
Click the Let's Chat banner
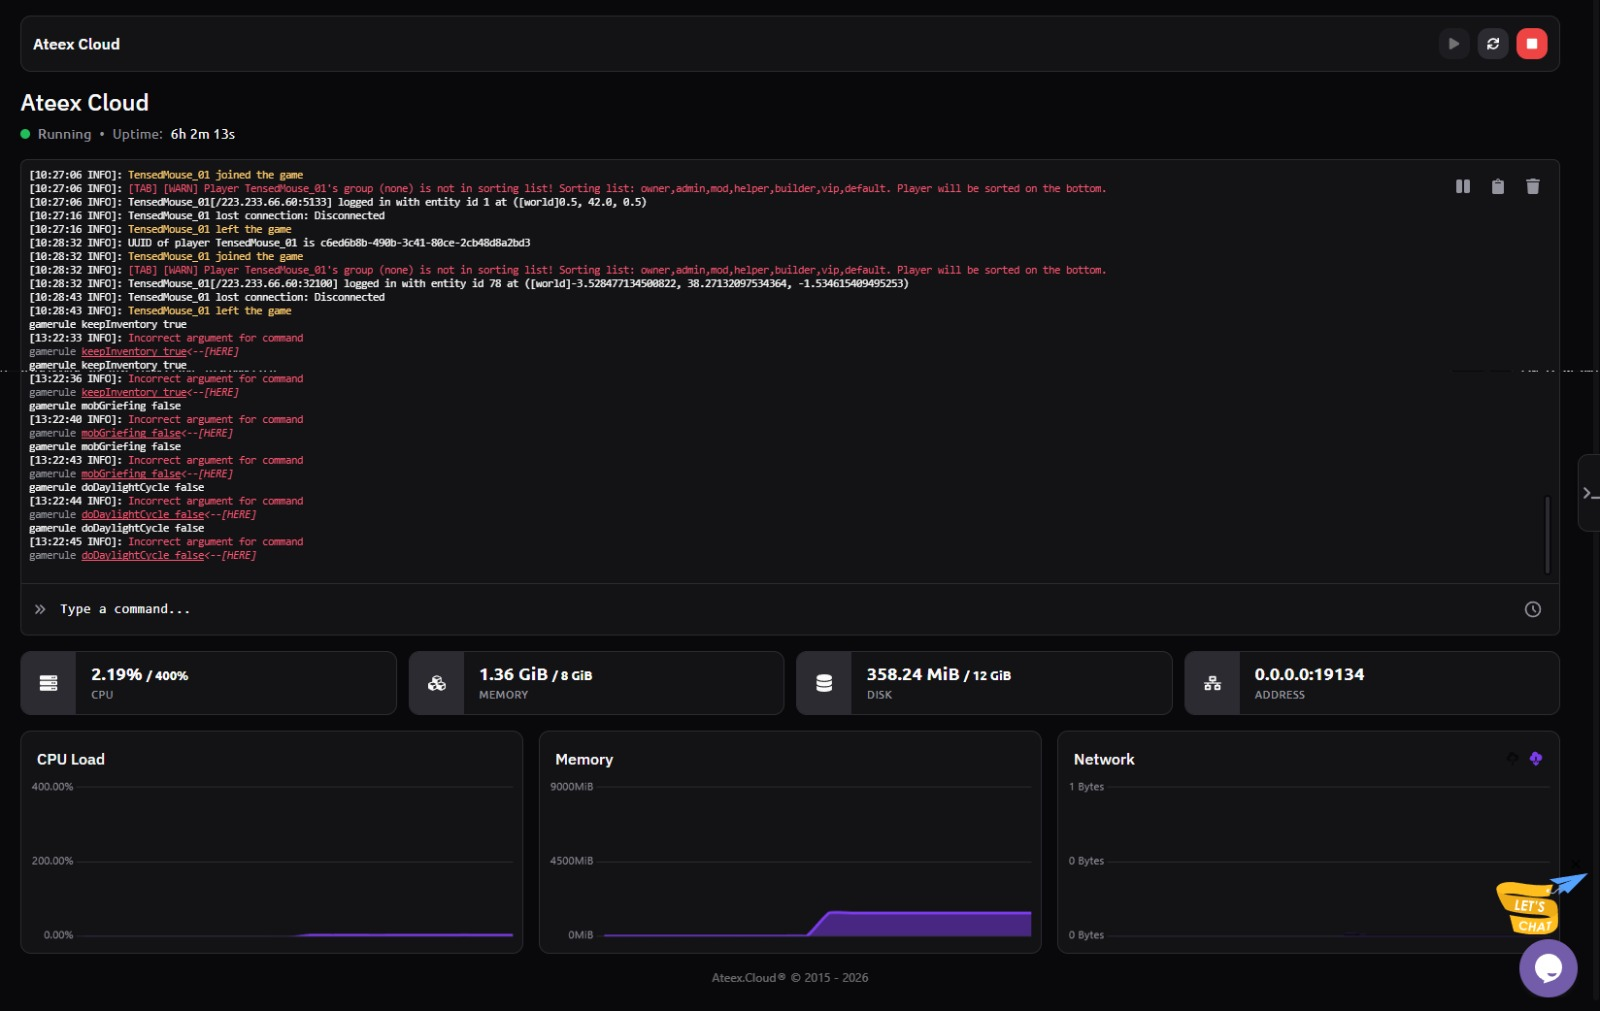[1528, 908]
